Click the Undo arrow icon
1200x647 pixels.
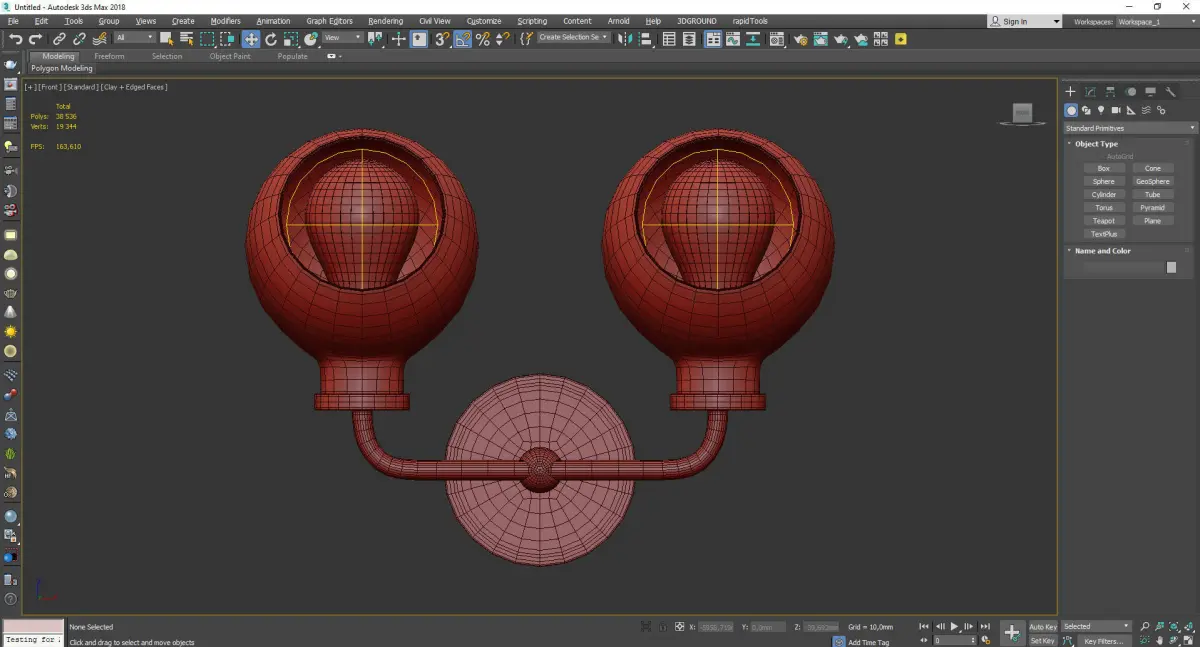[16, 39]
